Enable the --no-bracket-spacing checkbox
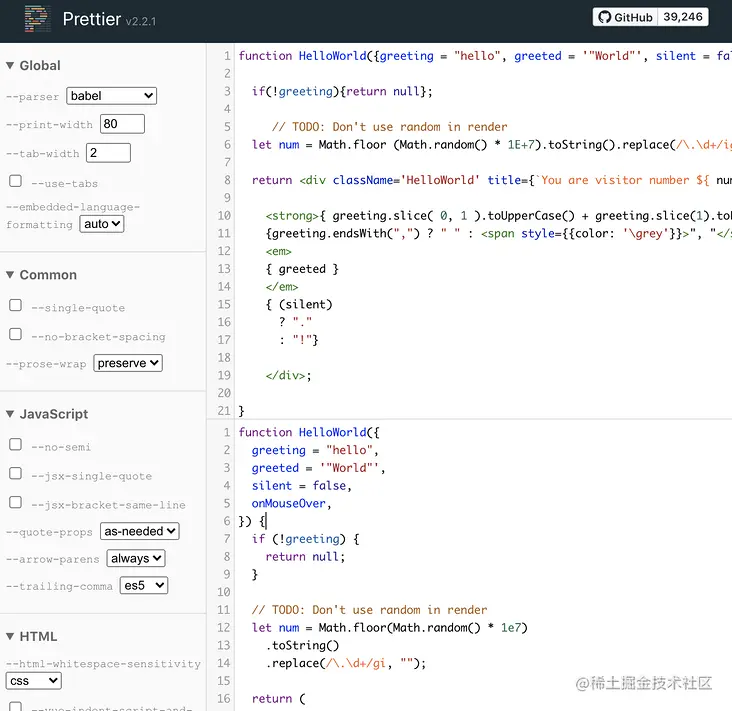The image size is (732, 711). pyautogui.click(x=15, y=334)
